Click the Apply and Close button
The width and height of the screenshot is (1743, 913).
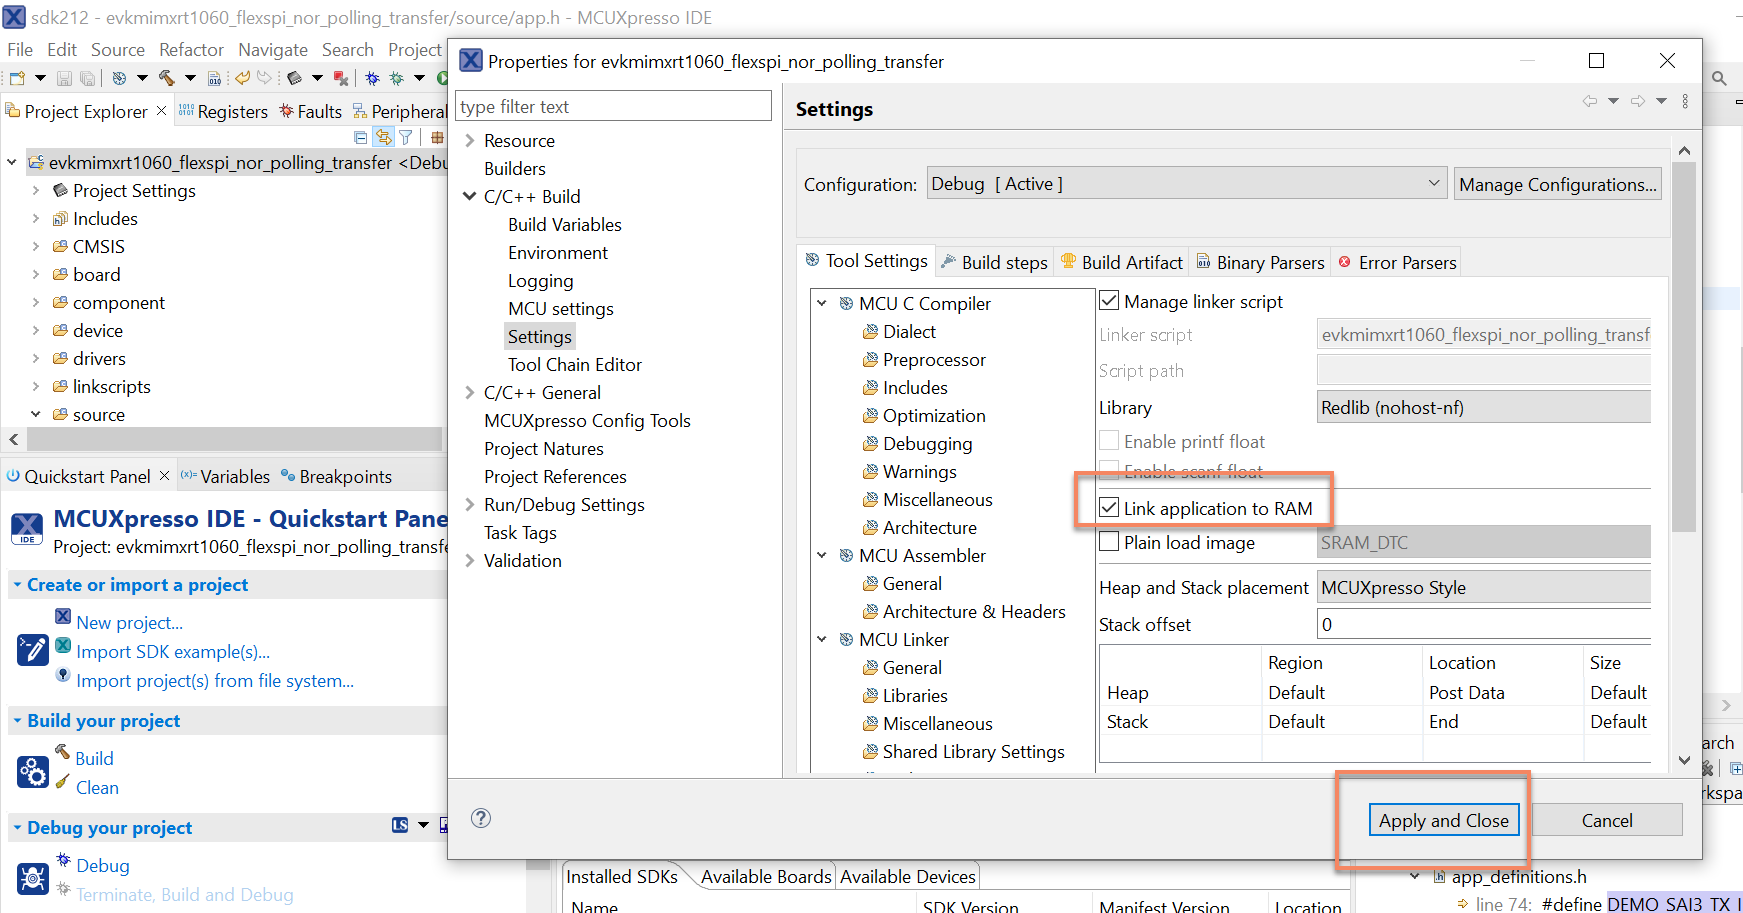point(1443,820)
